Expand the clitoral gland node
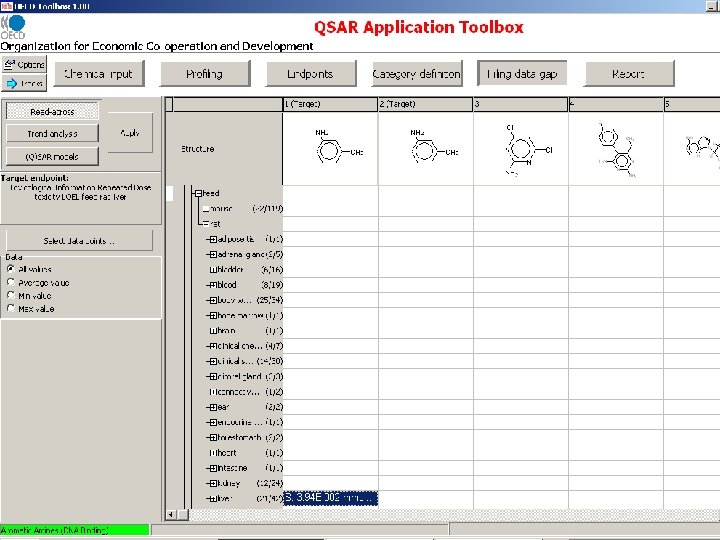 pyautogui.click(x=213, y=377)
